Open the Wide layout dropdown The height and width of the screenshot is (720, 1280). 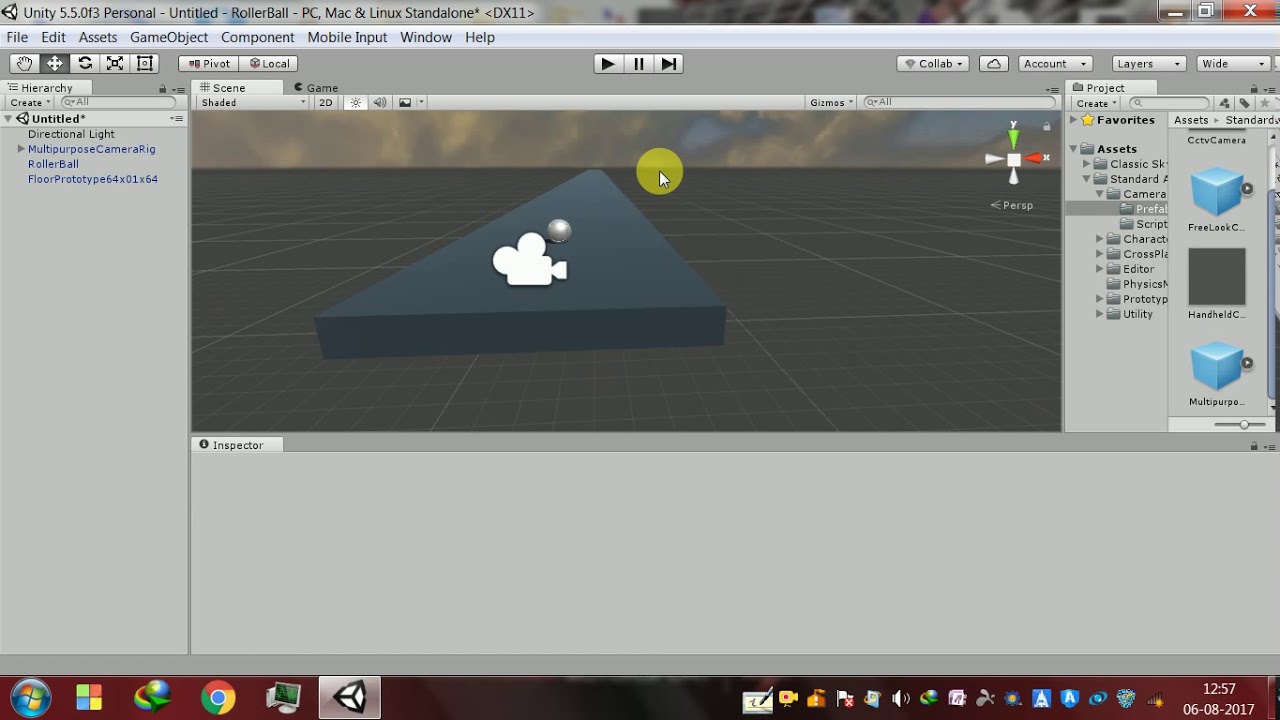(x=1233, y=63)
